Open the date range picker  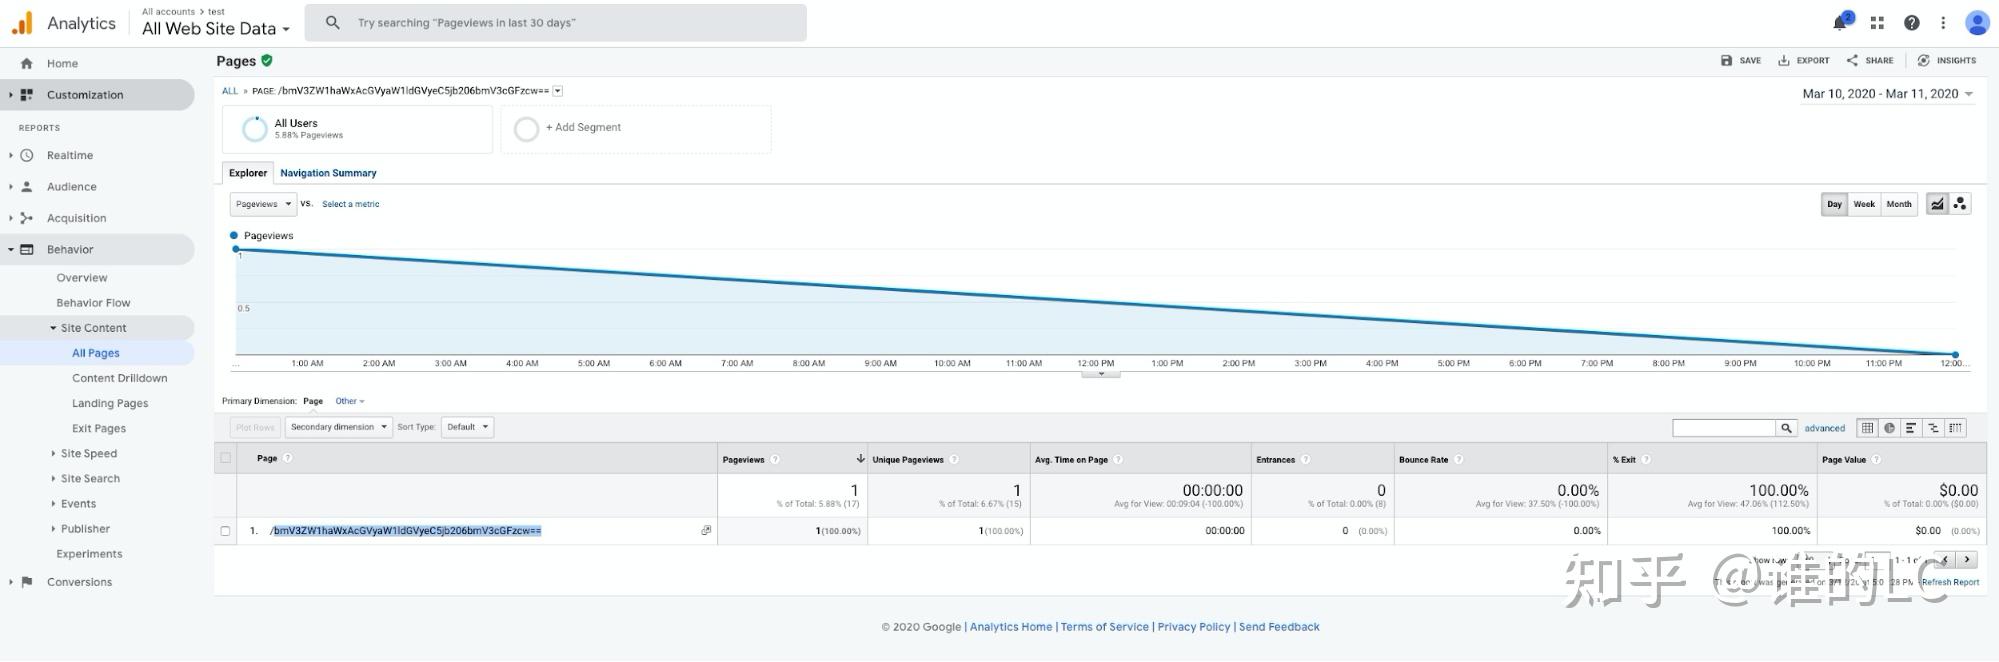tap(1887, 94)
